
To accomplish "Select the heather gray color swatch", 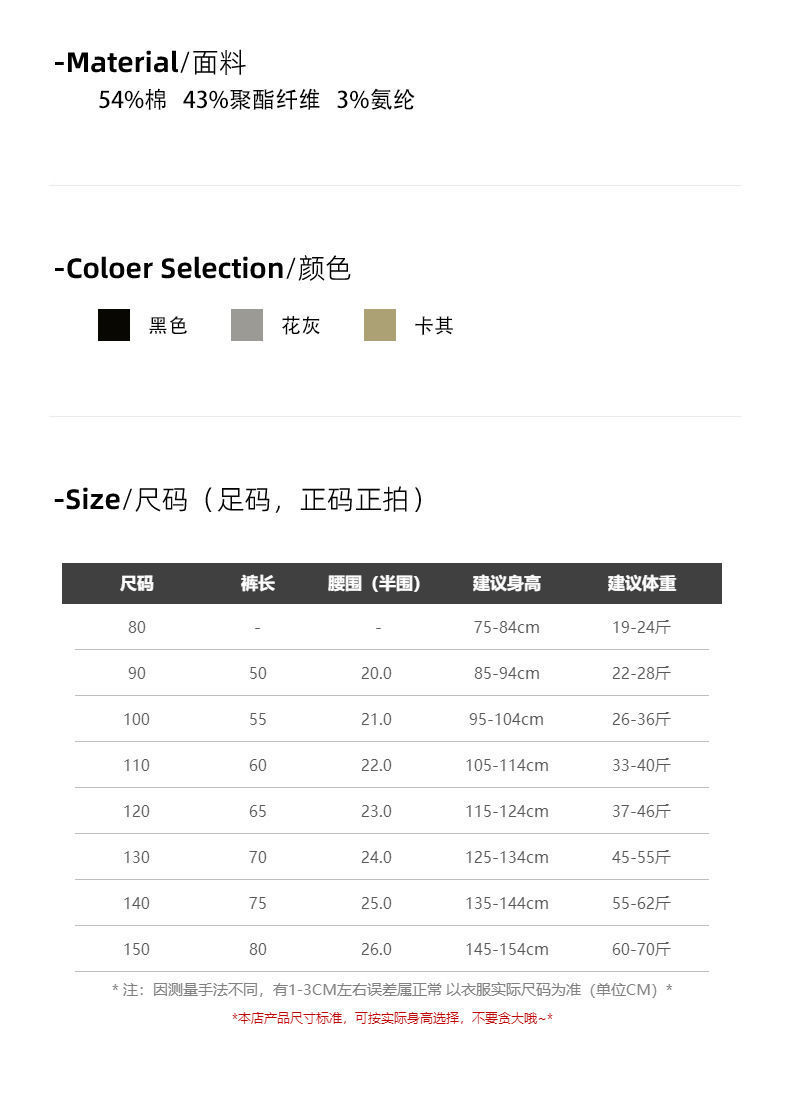I will pyautogui.click(x=247, y=325).
